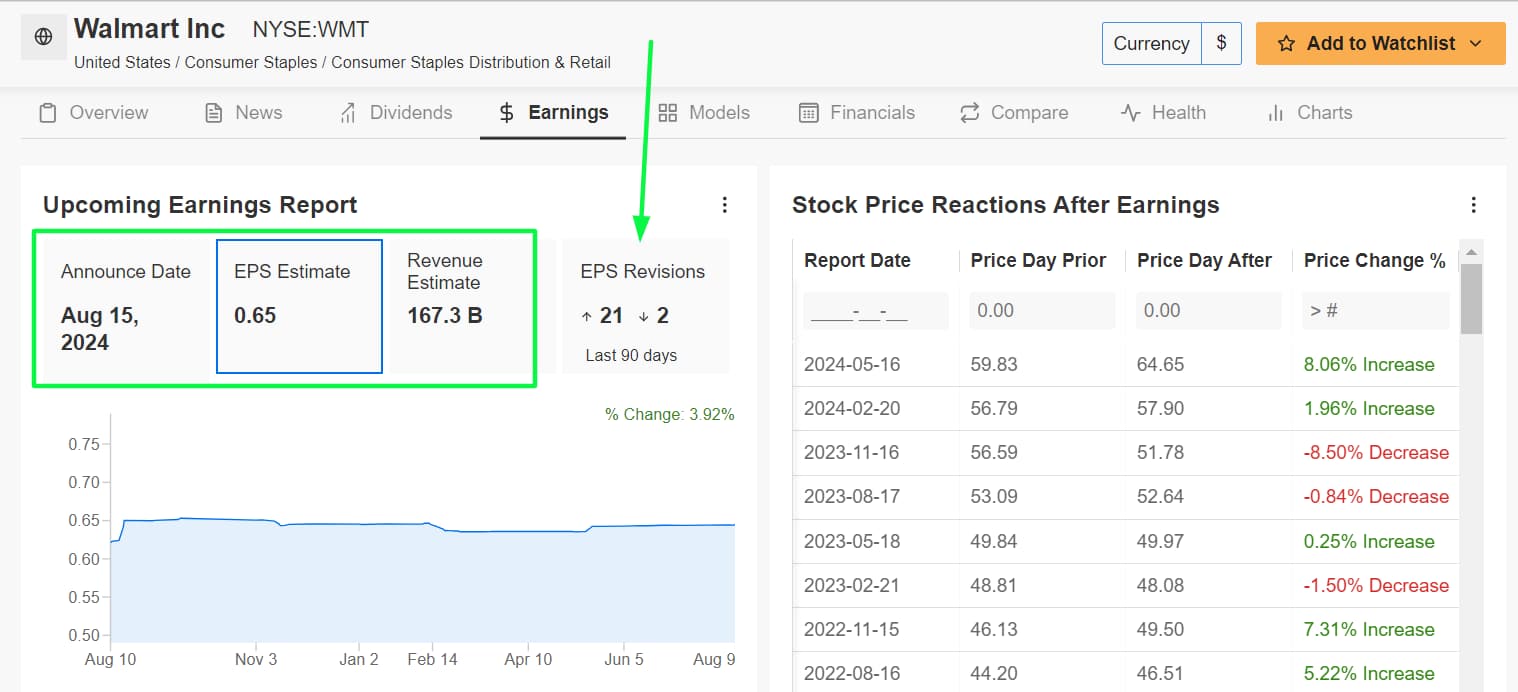Click the document icon on News tab
Image resolution: width=1518 pixels, height=692 pixels.
(x=213, y=113)
